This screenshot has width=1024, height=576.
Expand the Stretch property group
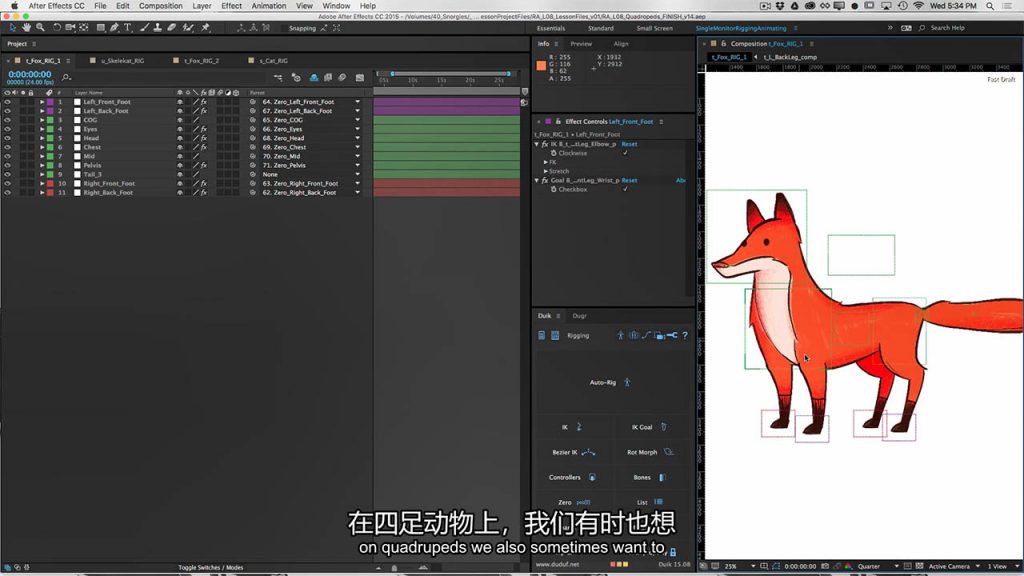point(546,171)
